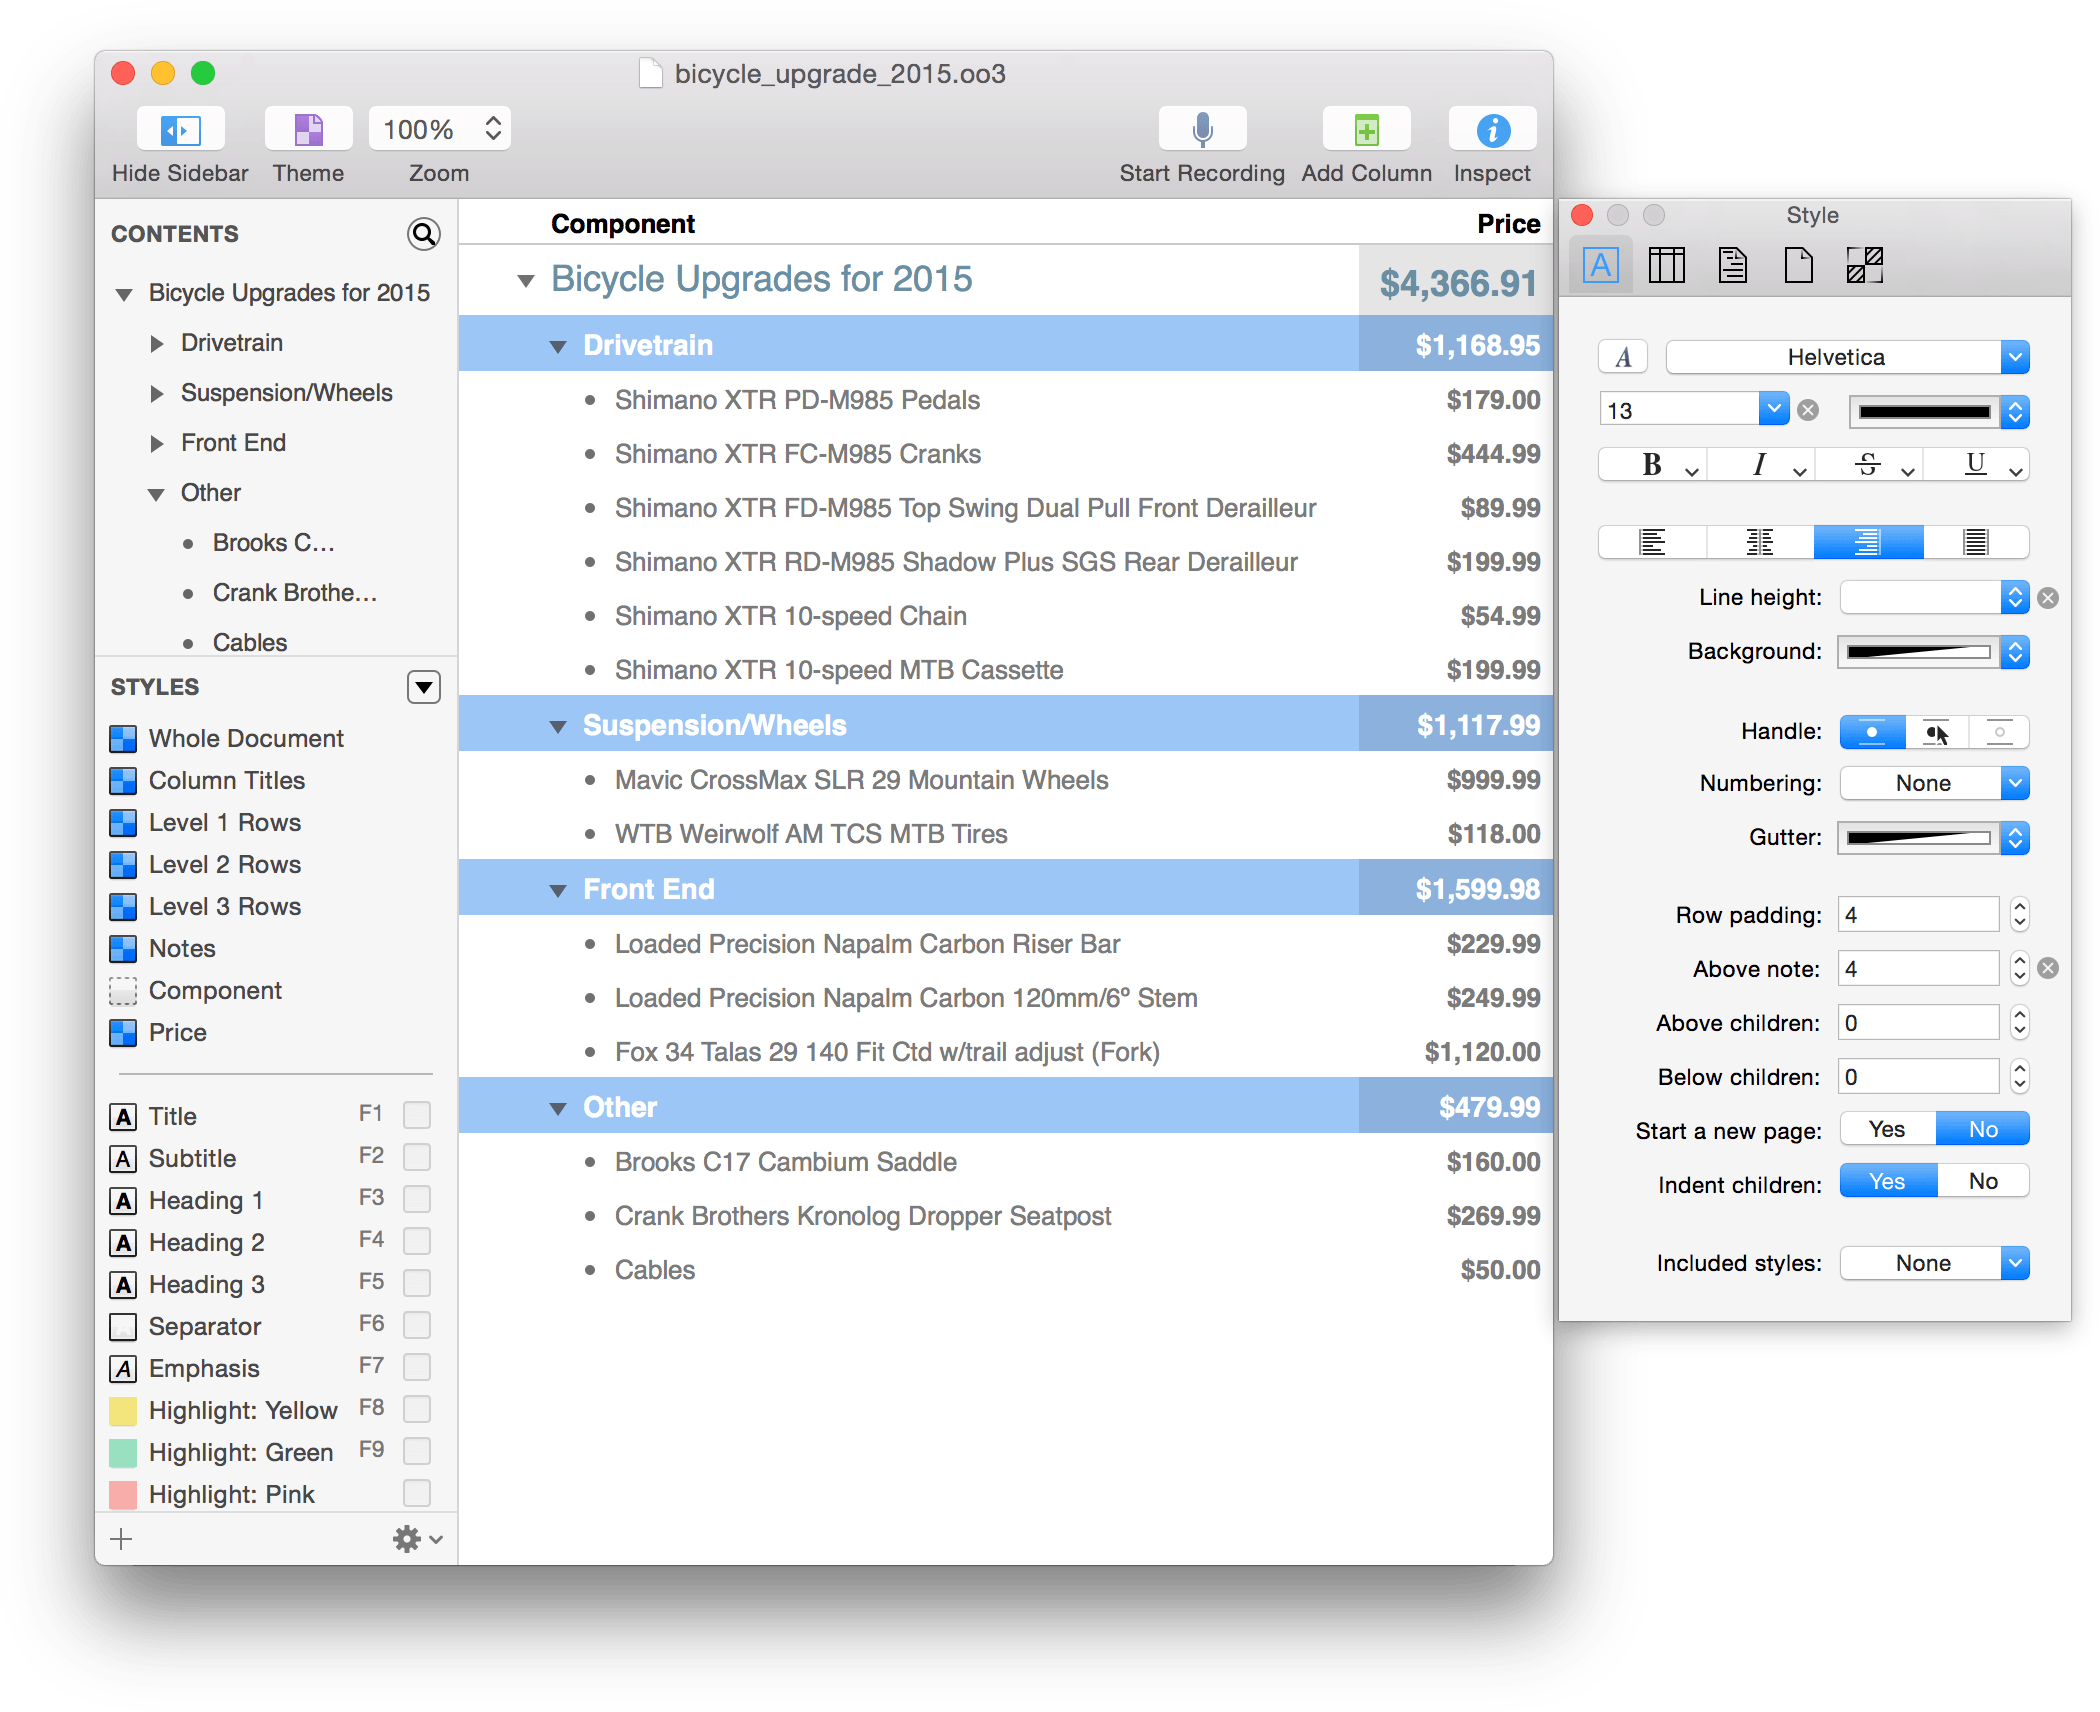Toggle indent children Yes button
The height and width of the screenshot is (1712, 2100).
point(1887,1185)
